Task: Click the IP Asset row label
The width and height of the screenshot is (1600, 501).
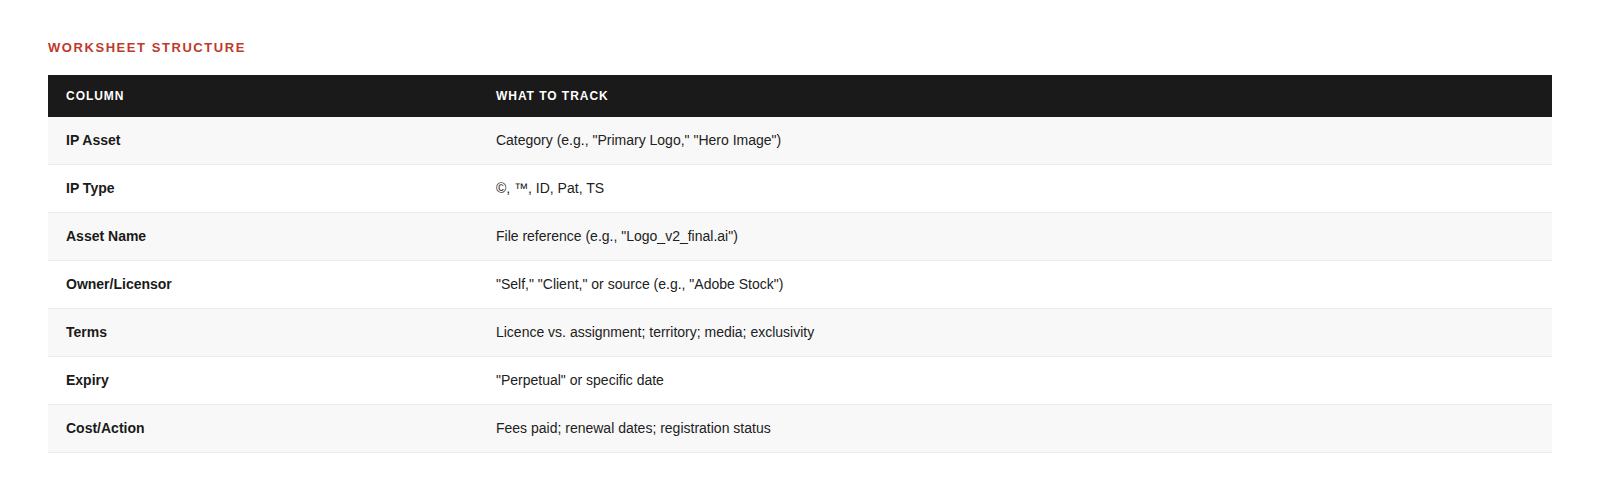Action: 93,141
